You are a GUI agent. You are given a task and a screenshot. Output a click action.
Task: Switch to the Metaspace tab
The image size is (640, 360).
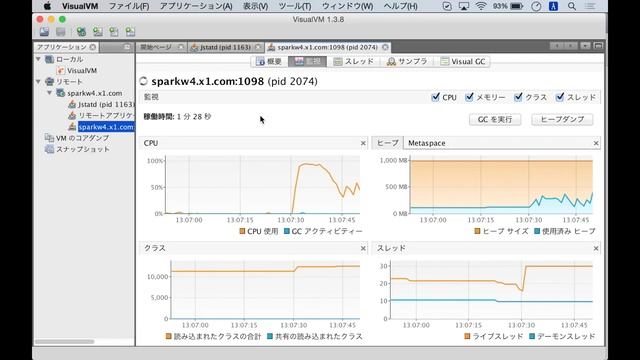tap(427, 143)
